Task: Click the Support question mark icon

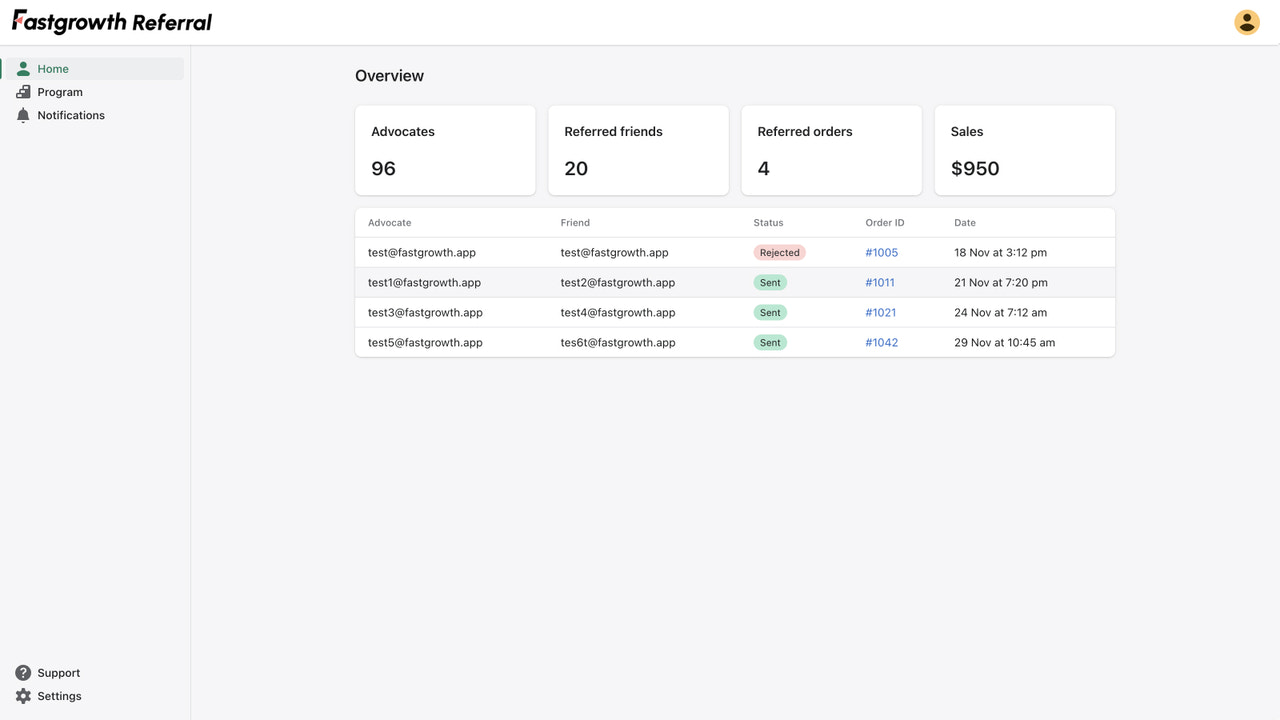Action: pyautogui.click(x=22, y=672)
